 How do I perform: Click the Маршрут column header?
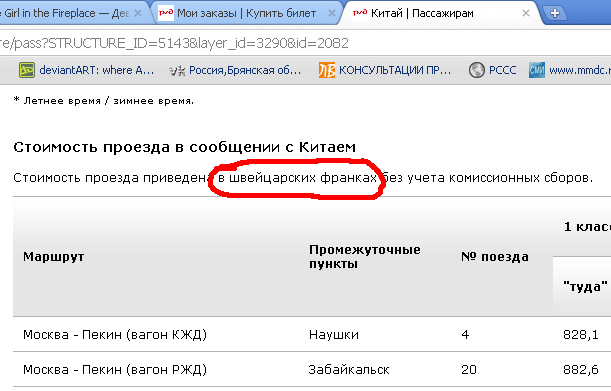pos(54,257)
